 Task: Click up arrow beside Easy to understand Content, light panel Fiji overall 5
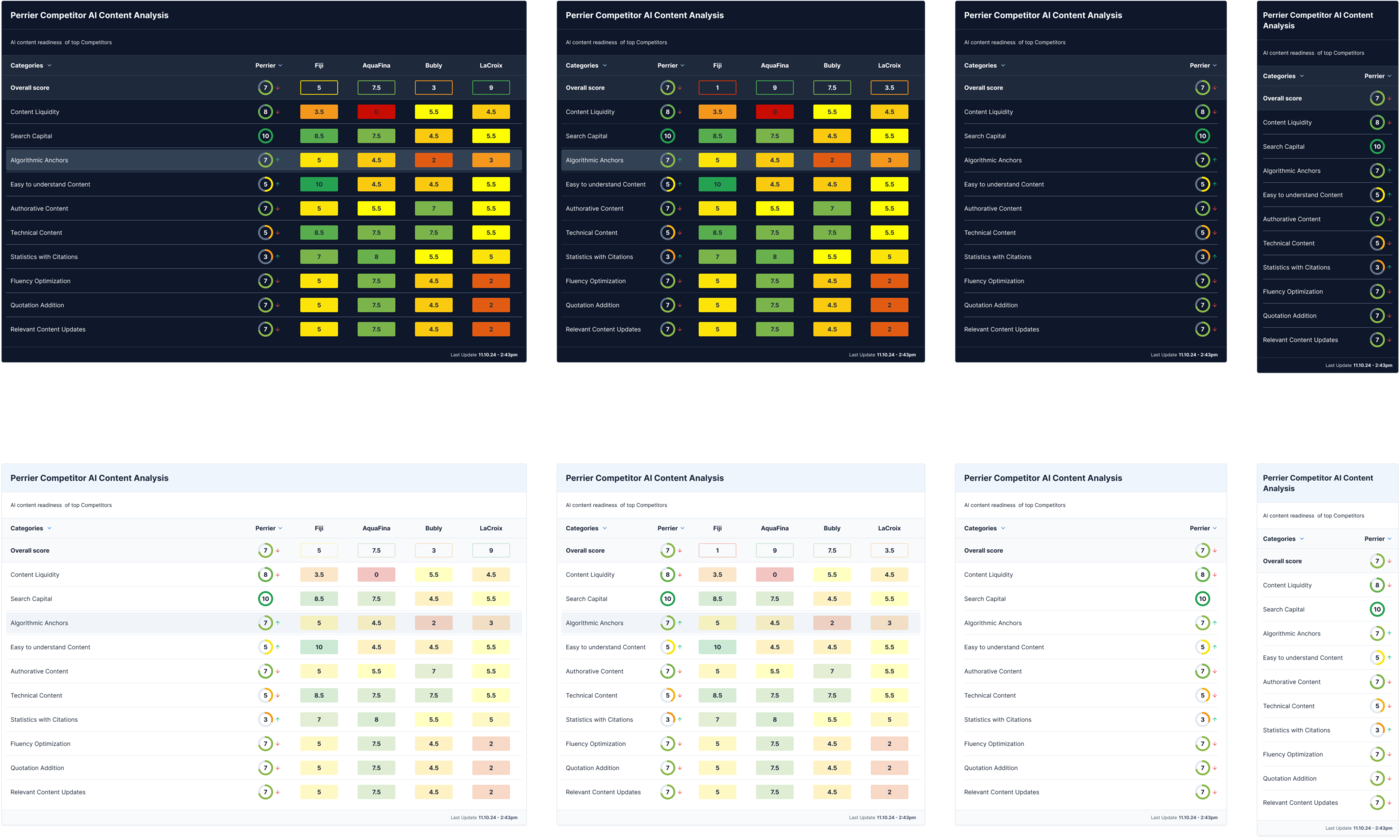point(277,647)
